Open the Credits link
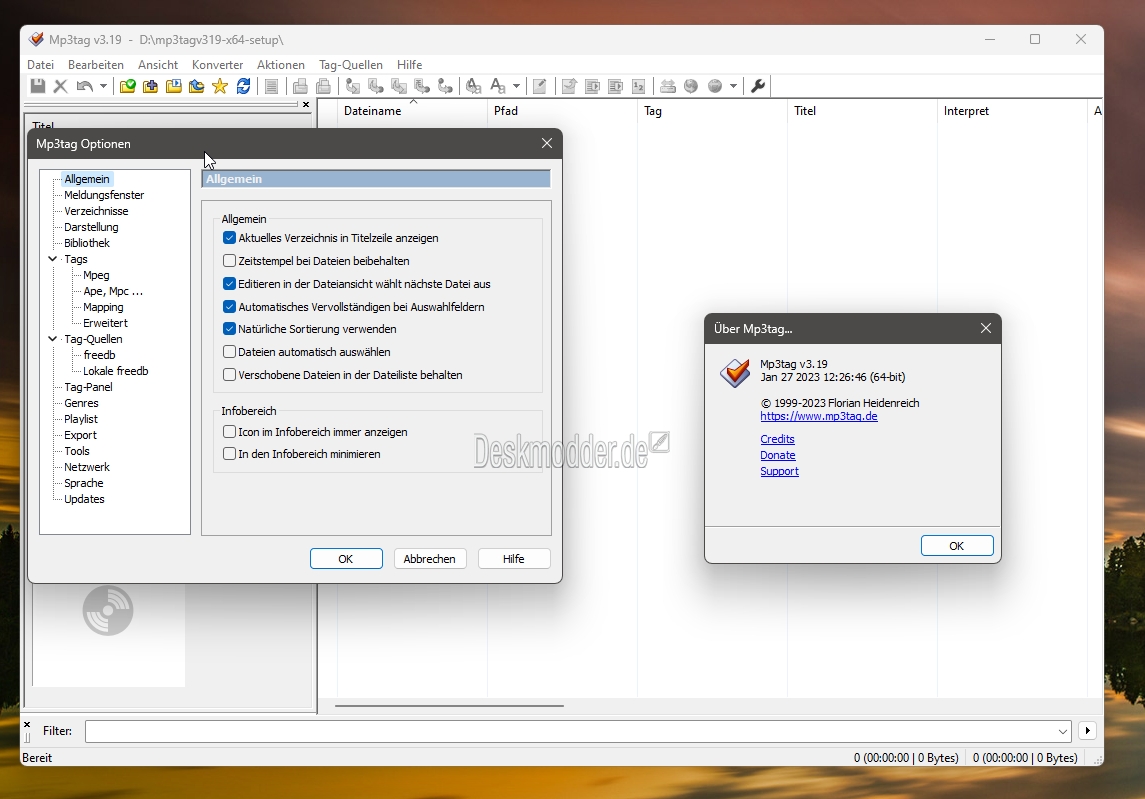The height and width of the screenshot is (799, 1145). [777, 439]
